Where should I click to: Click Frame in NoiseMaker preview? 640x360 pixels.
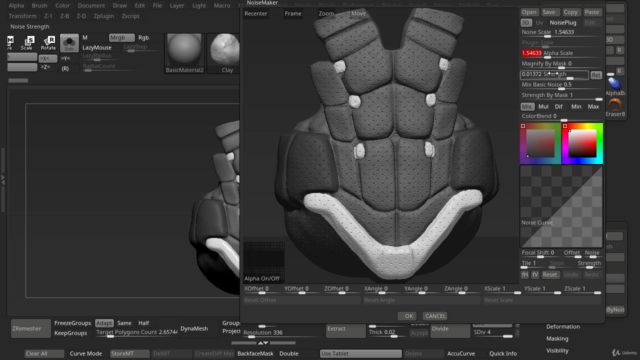(293, 13)
